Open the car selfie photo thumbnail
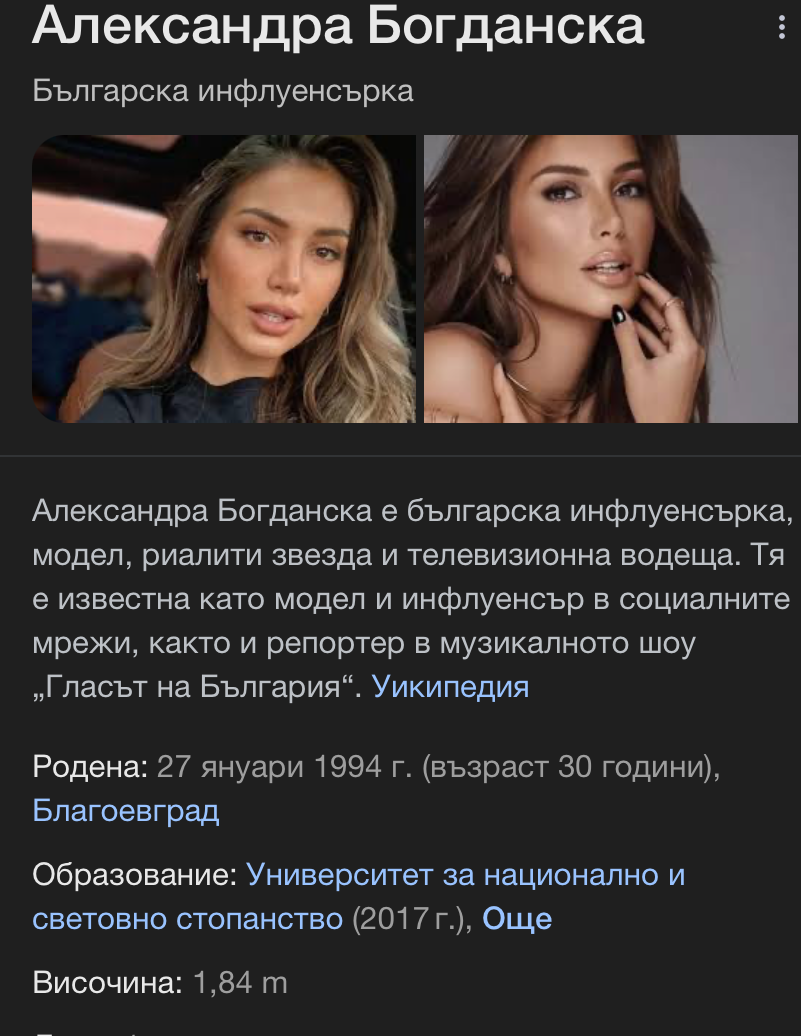 click(224, 279)
